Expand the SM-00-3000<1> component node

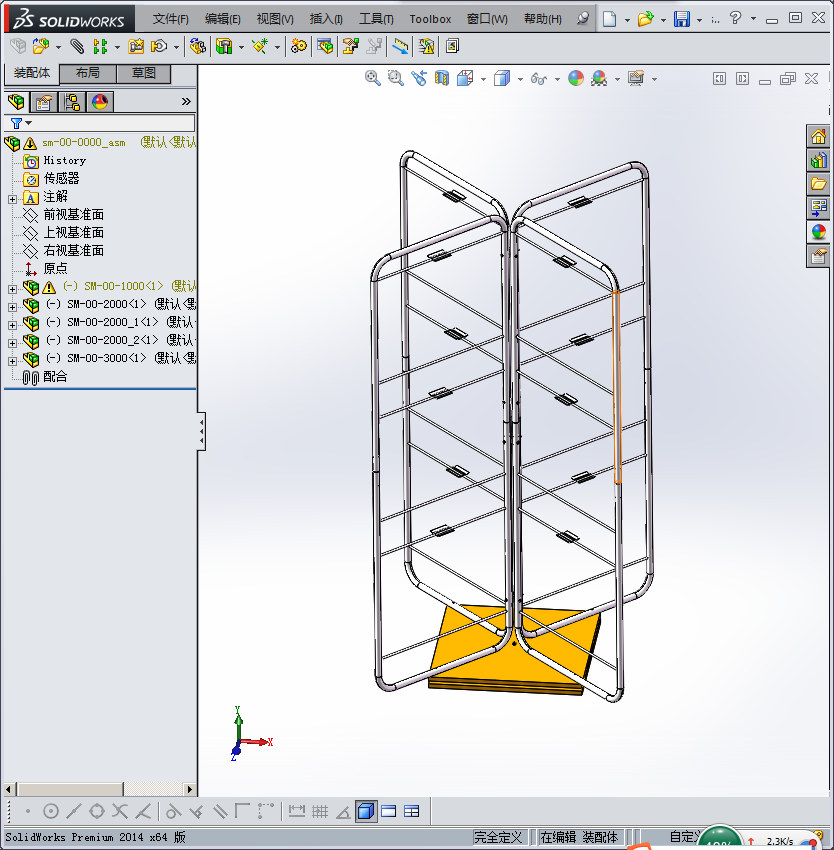(x=12, y=360)
